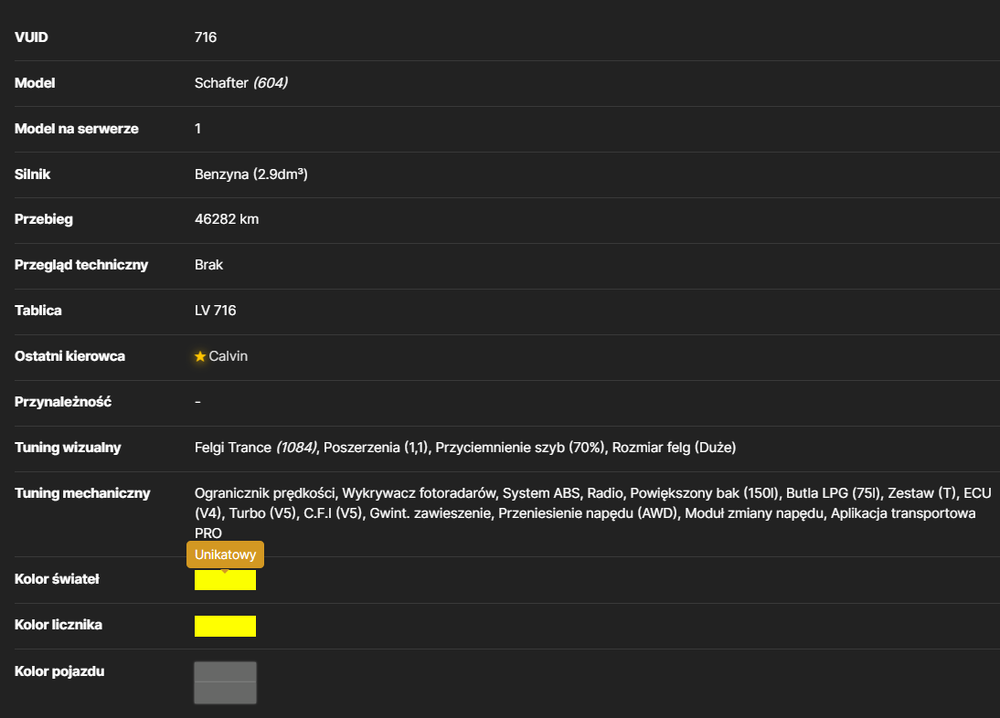Click the Tablica label
Viewport: 1000px width, 718px height.
point(38,311)
